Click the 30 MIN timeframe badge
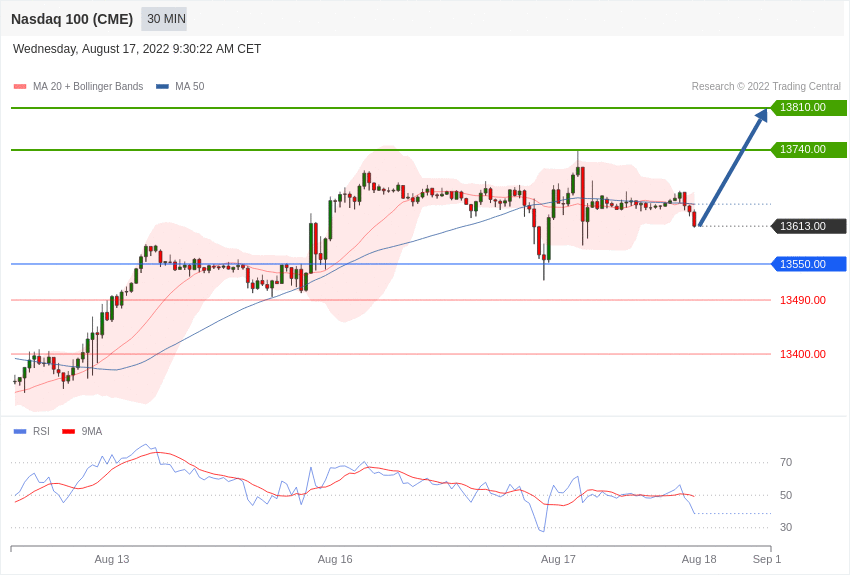 [x=164, y=19]
